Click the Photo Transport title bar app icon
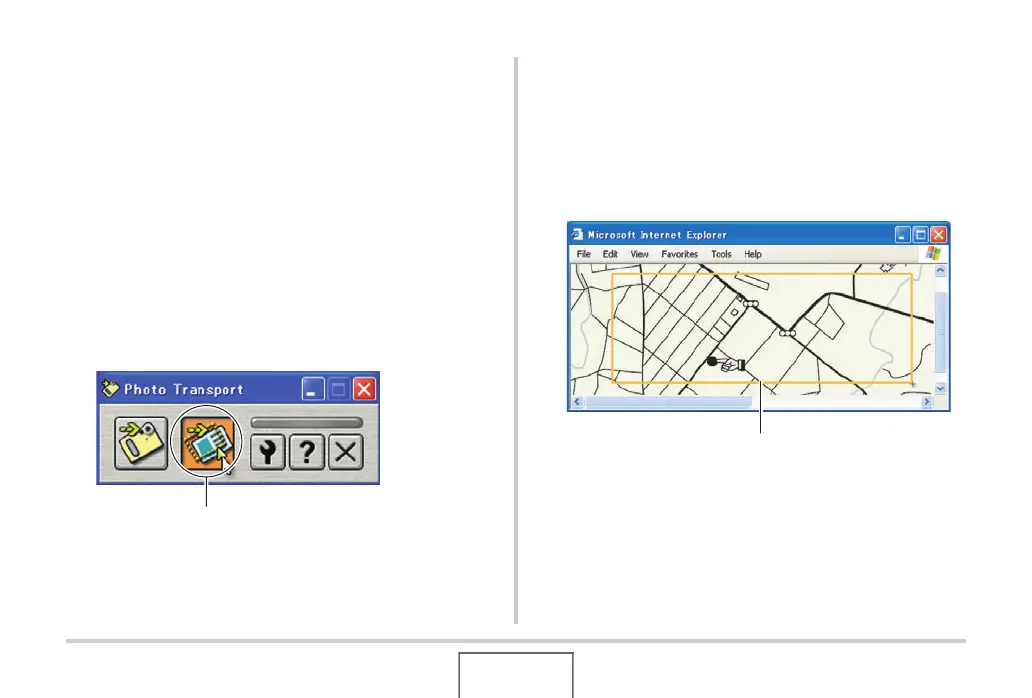 [x=111, y=389]
